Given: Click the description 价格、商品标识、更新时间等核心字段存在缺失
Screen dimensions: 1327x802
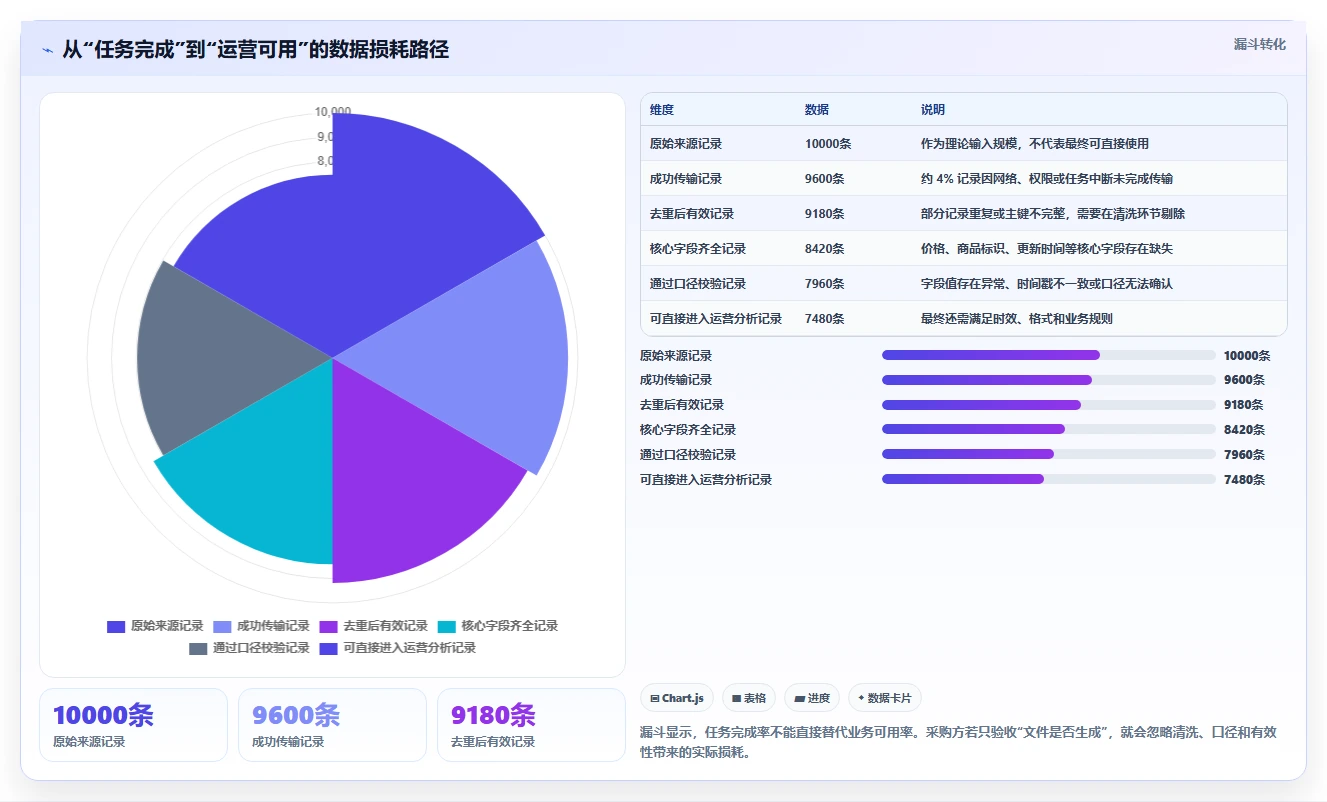Looking at the screenshot, I should tap(1047, 249).
